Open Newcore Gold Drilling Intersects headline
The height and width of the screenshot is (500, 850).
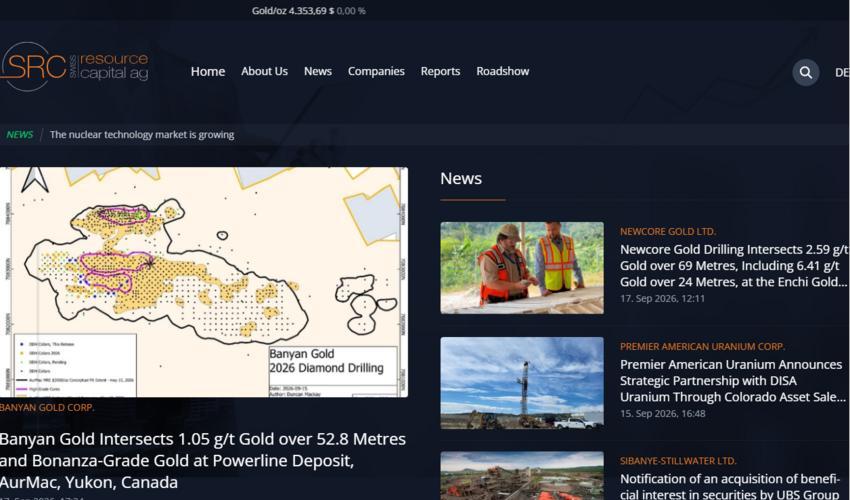click(x=734, y=265)
